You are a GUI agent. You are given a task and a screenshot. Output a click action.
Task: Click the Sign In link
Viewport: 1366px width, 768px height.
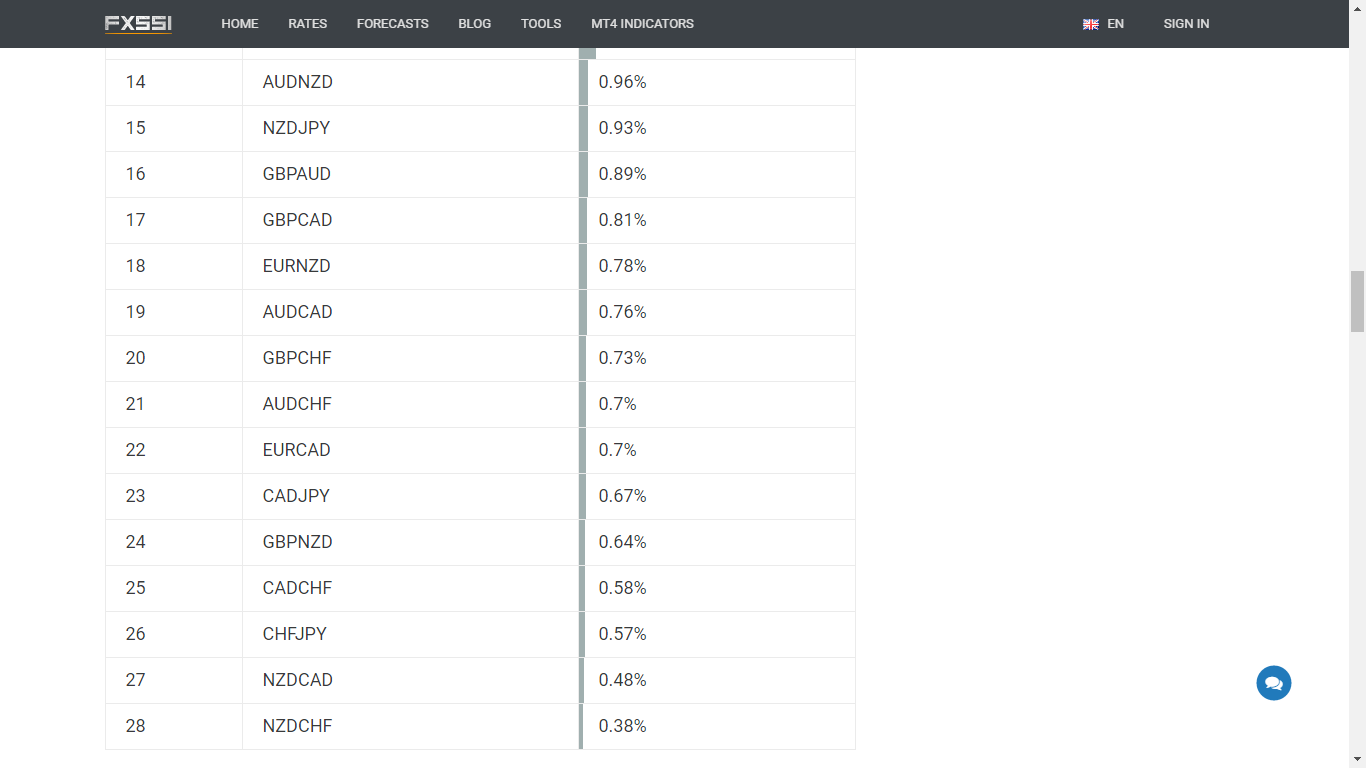click(1186, 24)
